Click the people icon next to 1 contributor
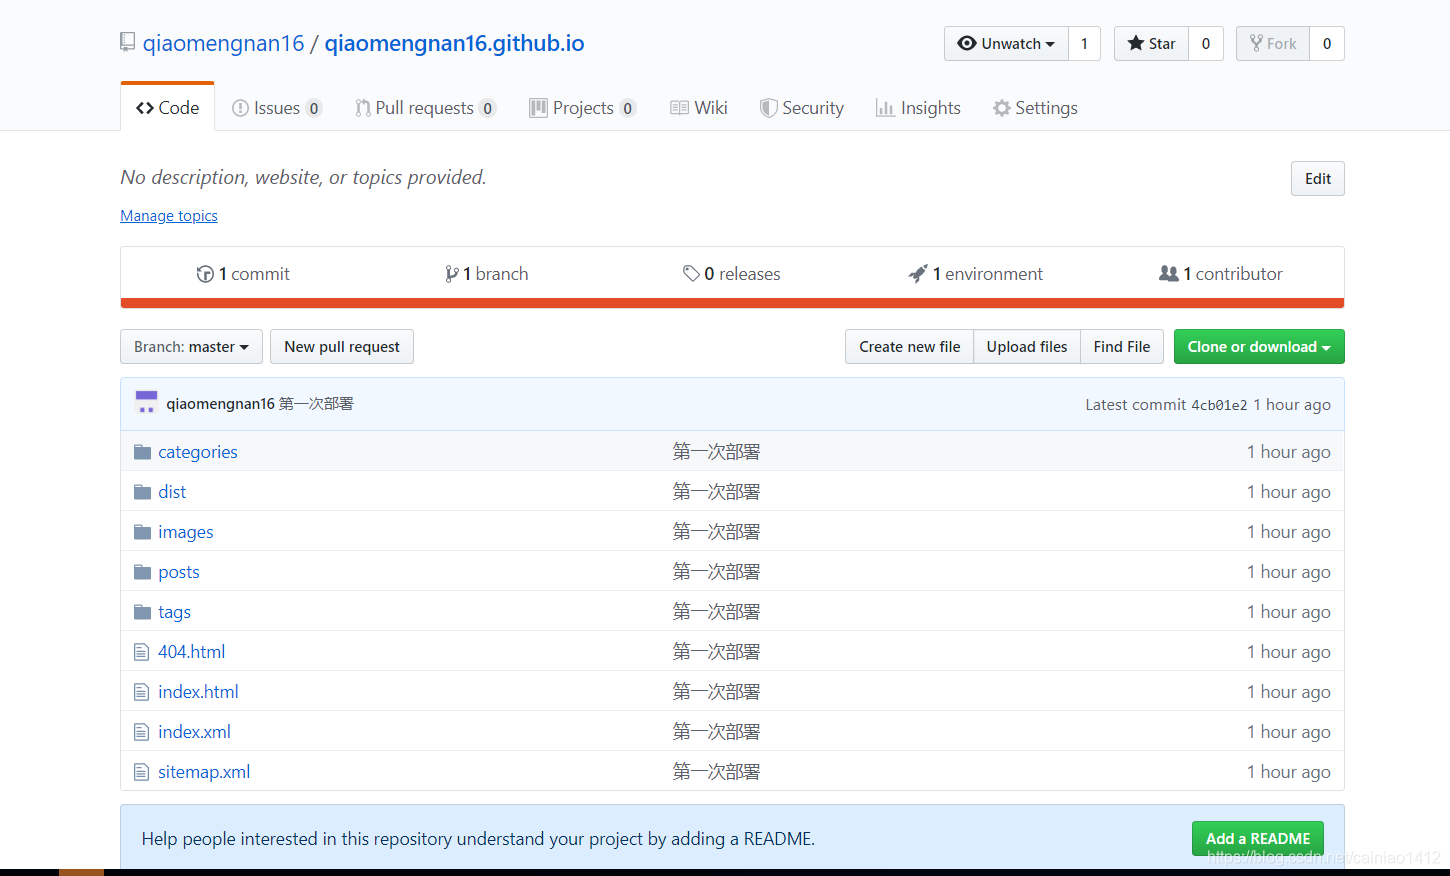The height and width of the screenshot is (876, 1450). (x=1168, y=273)
